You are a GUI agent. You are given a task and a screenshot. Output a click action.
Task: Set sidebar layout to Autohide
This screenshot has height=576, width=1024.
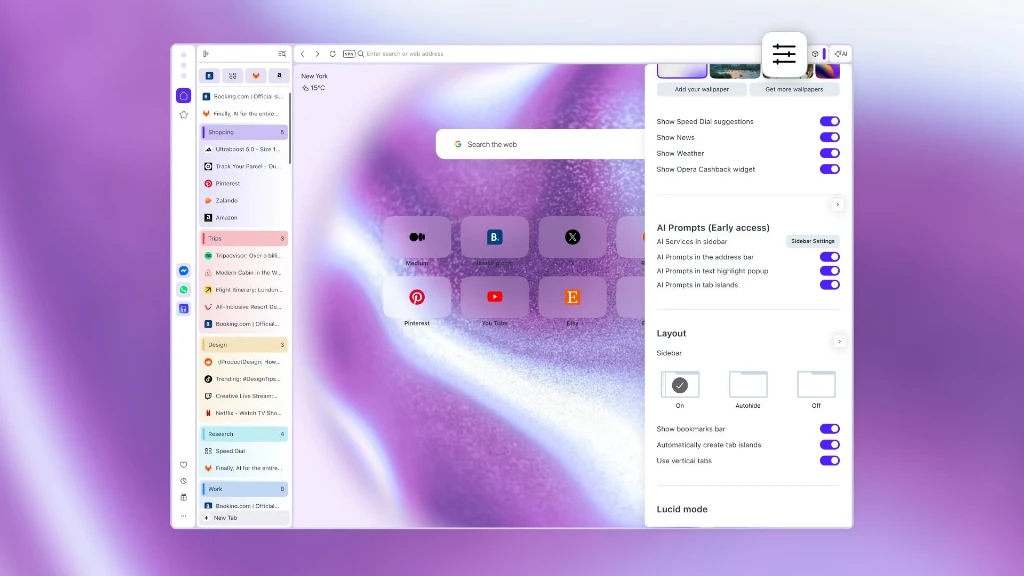pyautogui.click(x=748, y=385)
